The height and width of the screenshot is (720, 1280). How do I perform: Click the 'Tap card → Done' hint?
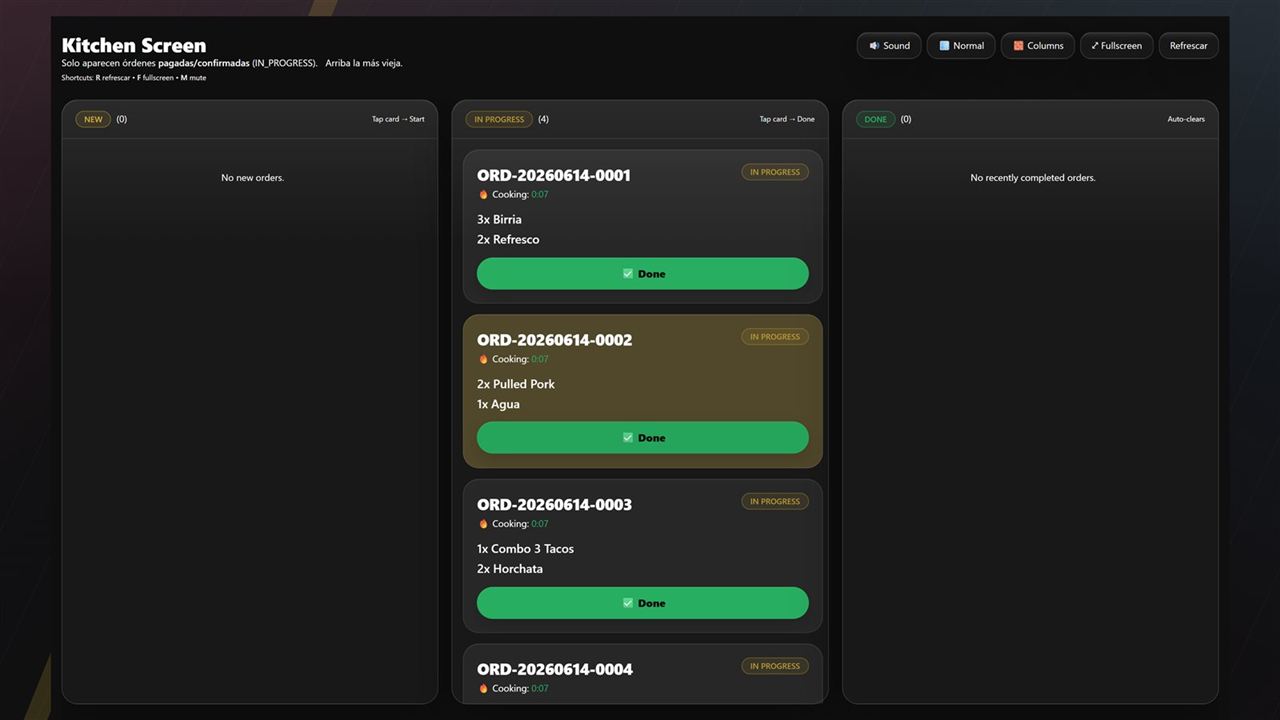click(787, 119)
